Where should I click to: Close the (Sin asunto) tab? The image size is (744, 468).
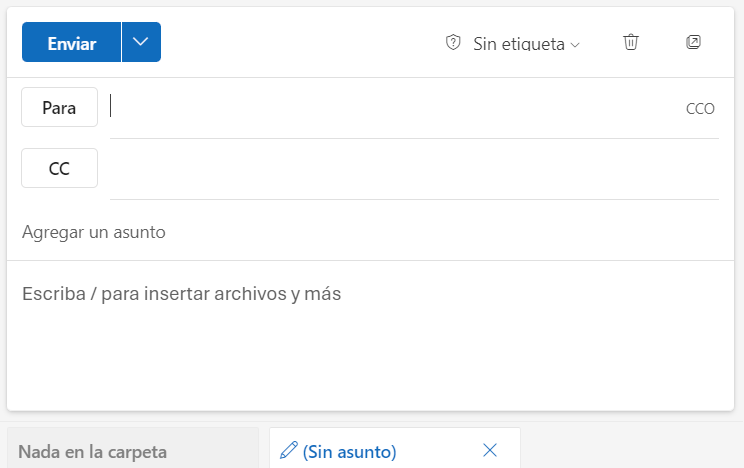pyautogui.click(x=490, y=450)
